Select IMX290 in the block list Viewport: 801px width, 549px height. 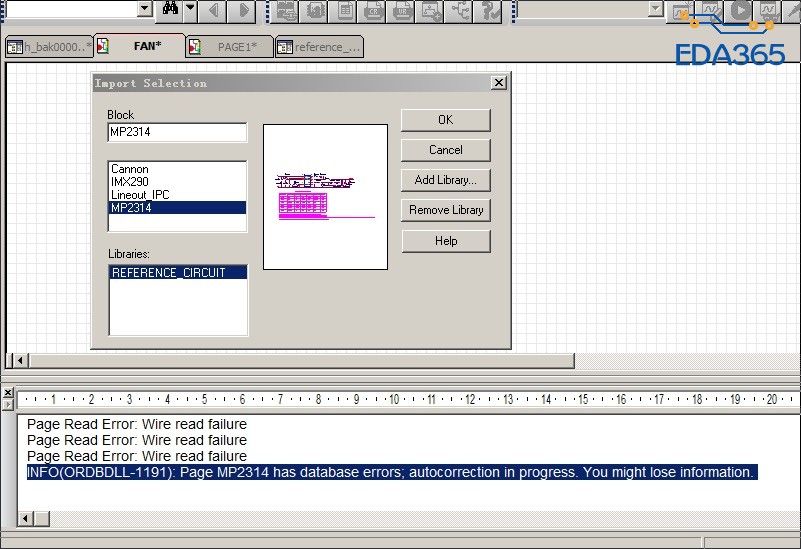click(x=177, y=182)
